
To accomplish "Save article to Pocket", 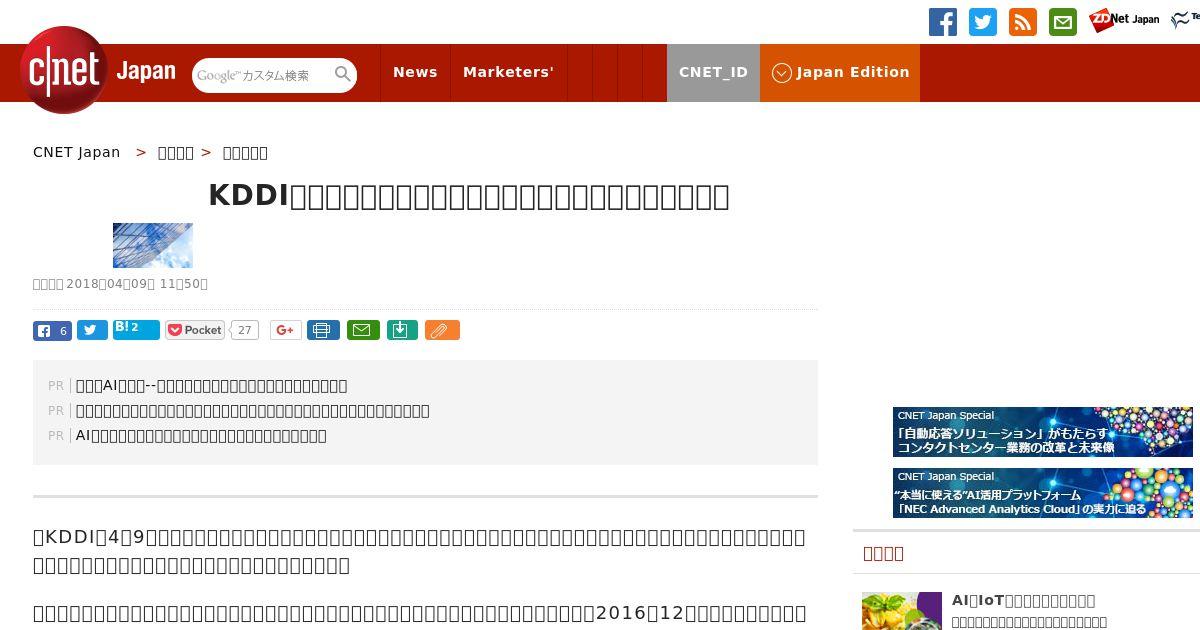I will (195, 330).
